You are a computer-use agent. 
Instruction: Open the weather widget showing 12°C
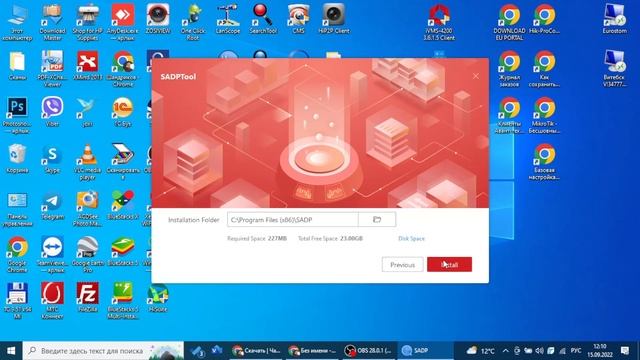(x=481, y=351)
